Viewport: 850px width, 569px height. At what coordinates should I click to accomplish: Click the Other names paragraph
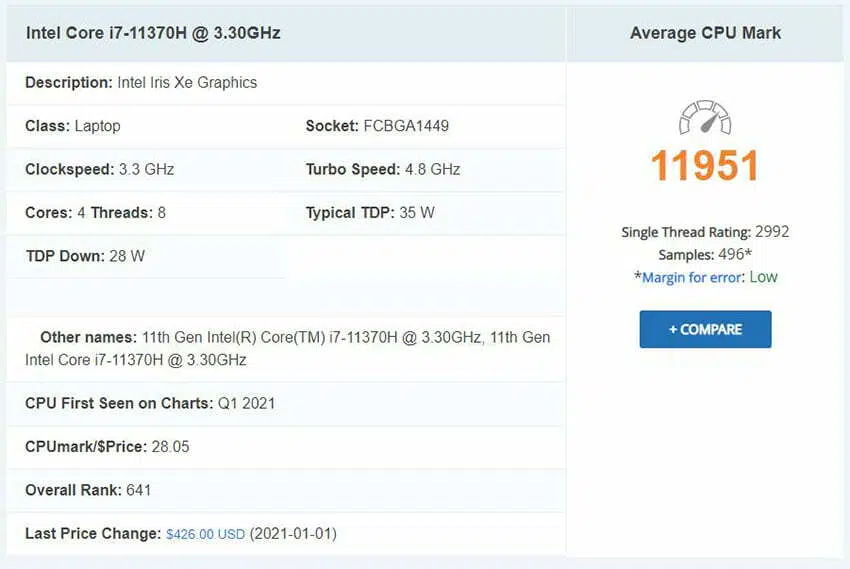287,348
